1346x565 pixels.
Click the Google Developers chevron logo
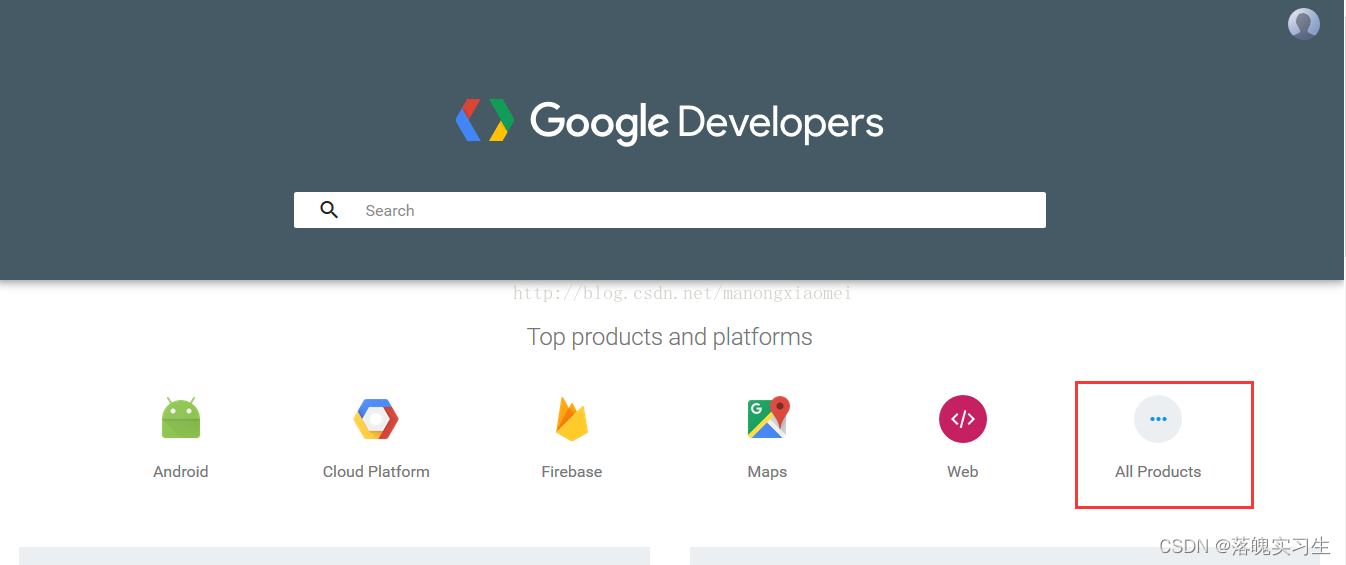(485, 121)
